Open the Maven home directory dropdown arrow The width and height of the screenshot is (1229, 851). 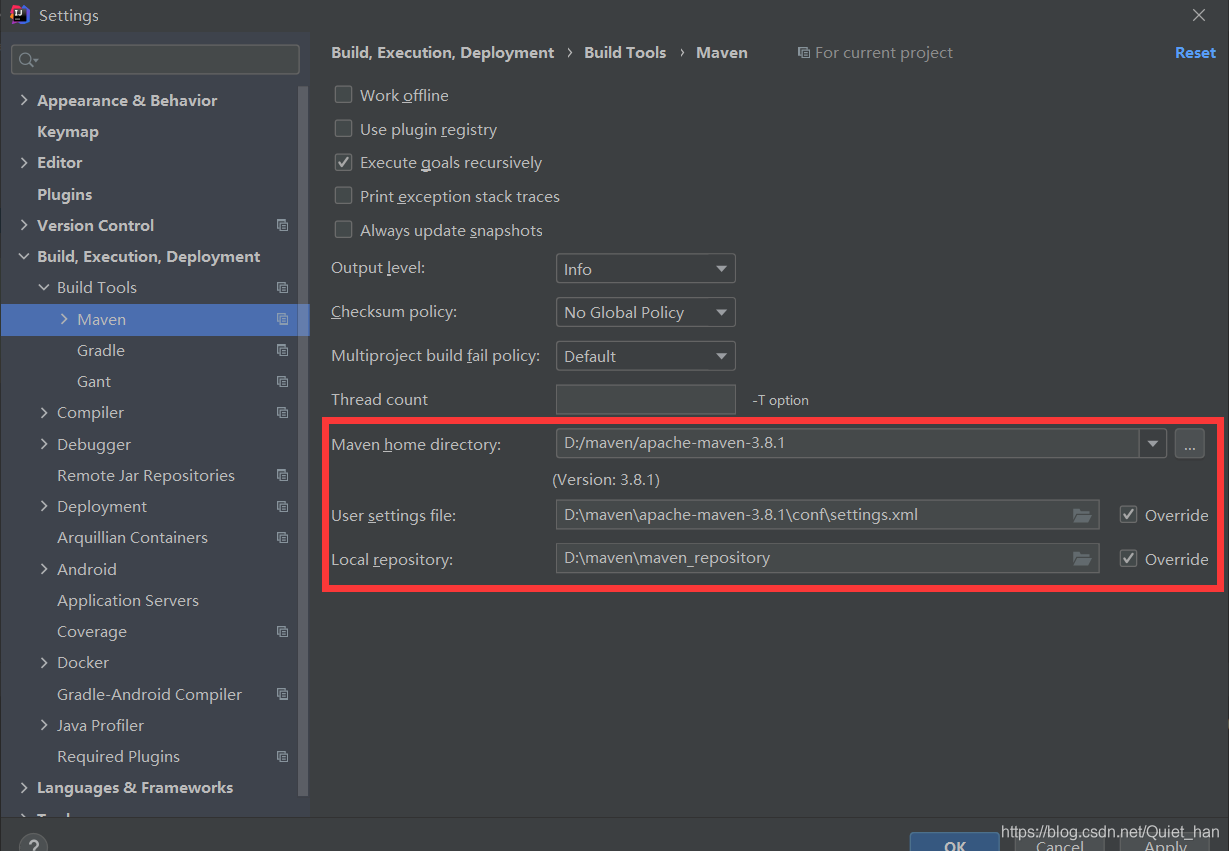coord(1153,443)
